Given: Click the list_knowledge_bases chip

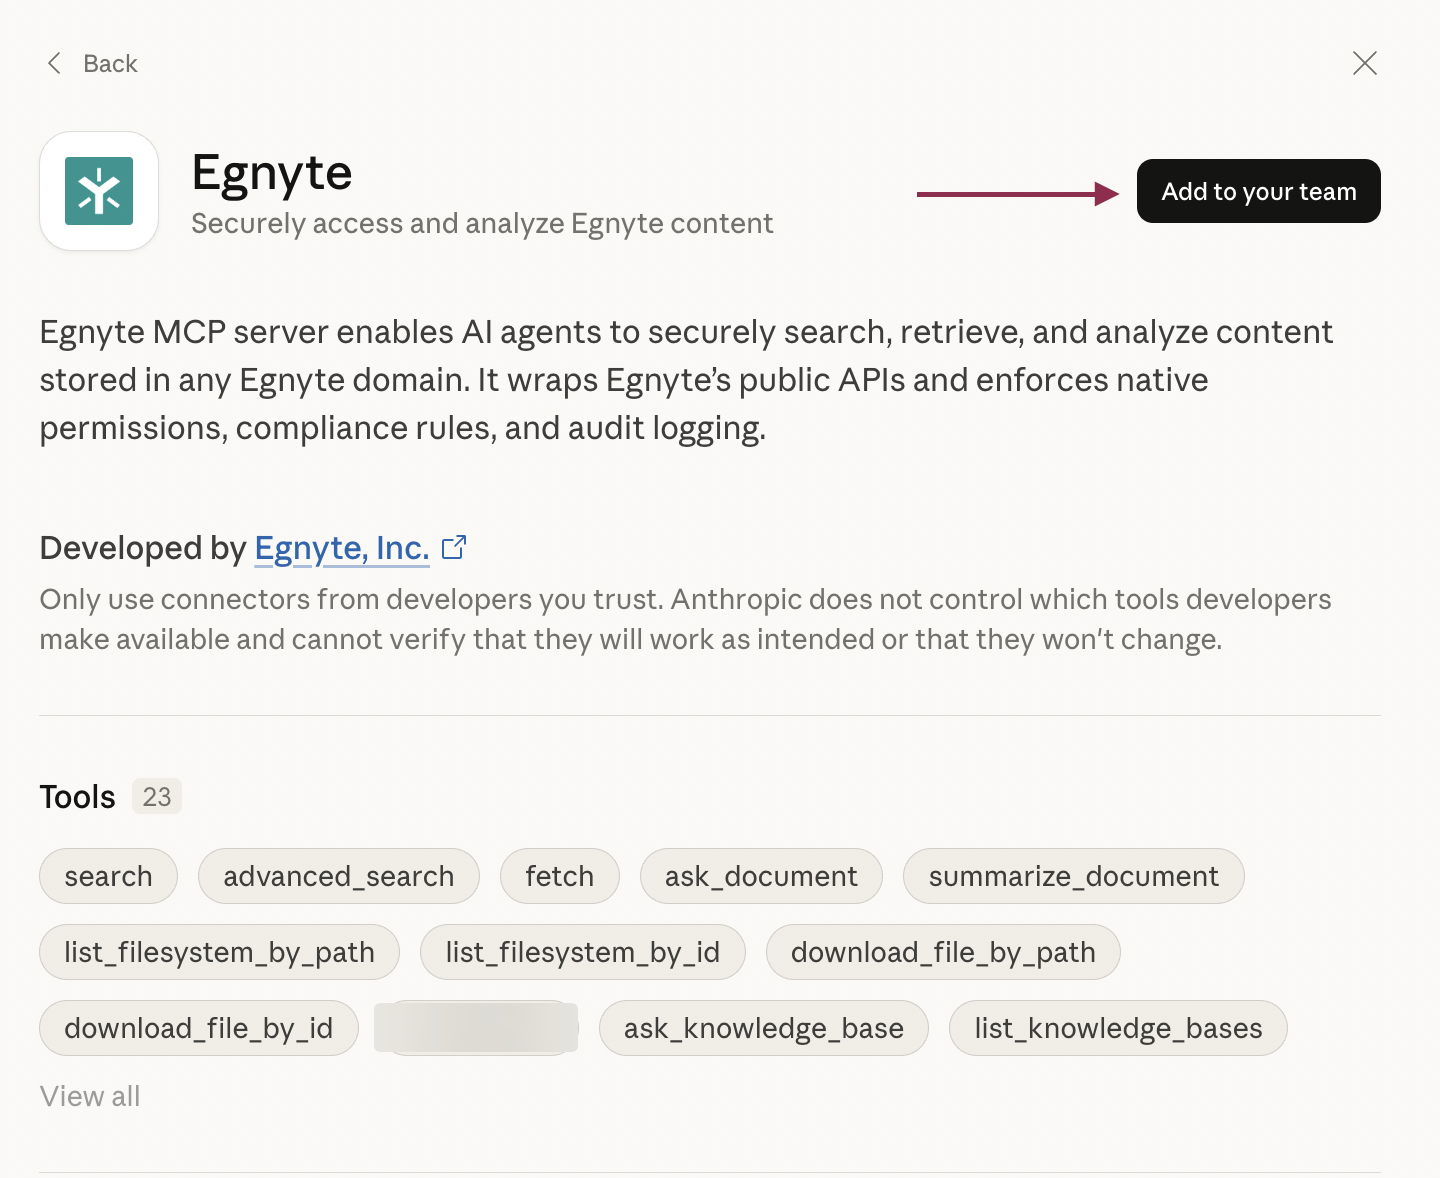Looking at the screenshot, I should coord(1117,1028).
